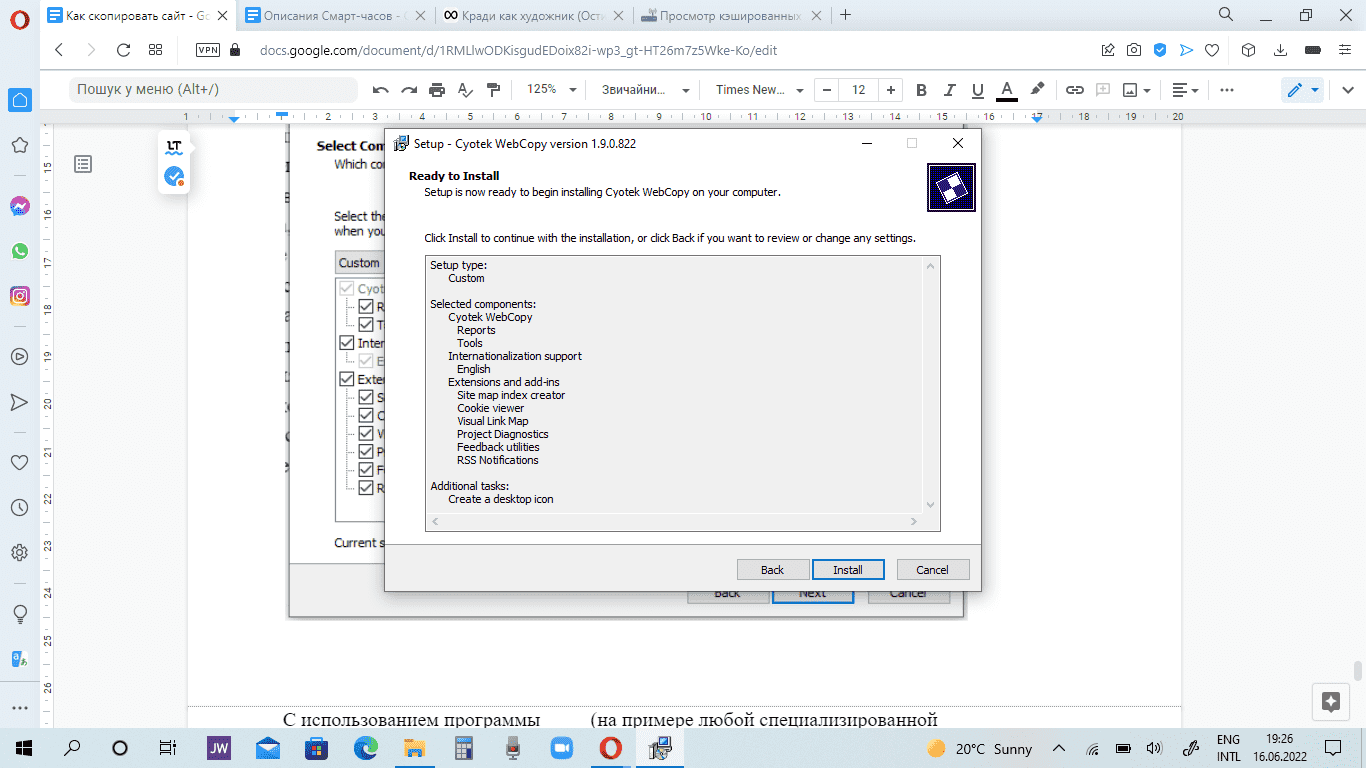This screenshot has width=1366, height=768.
Task: Toggle italic formatting
Action: click(950, 90)
